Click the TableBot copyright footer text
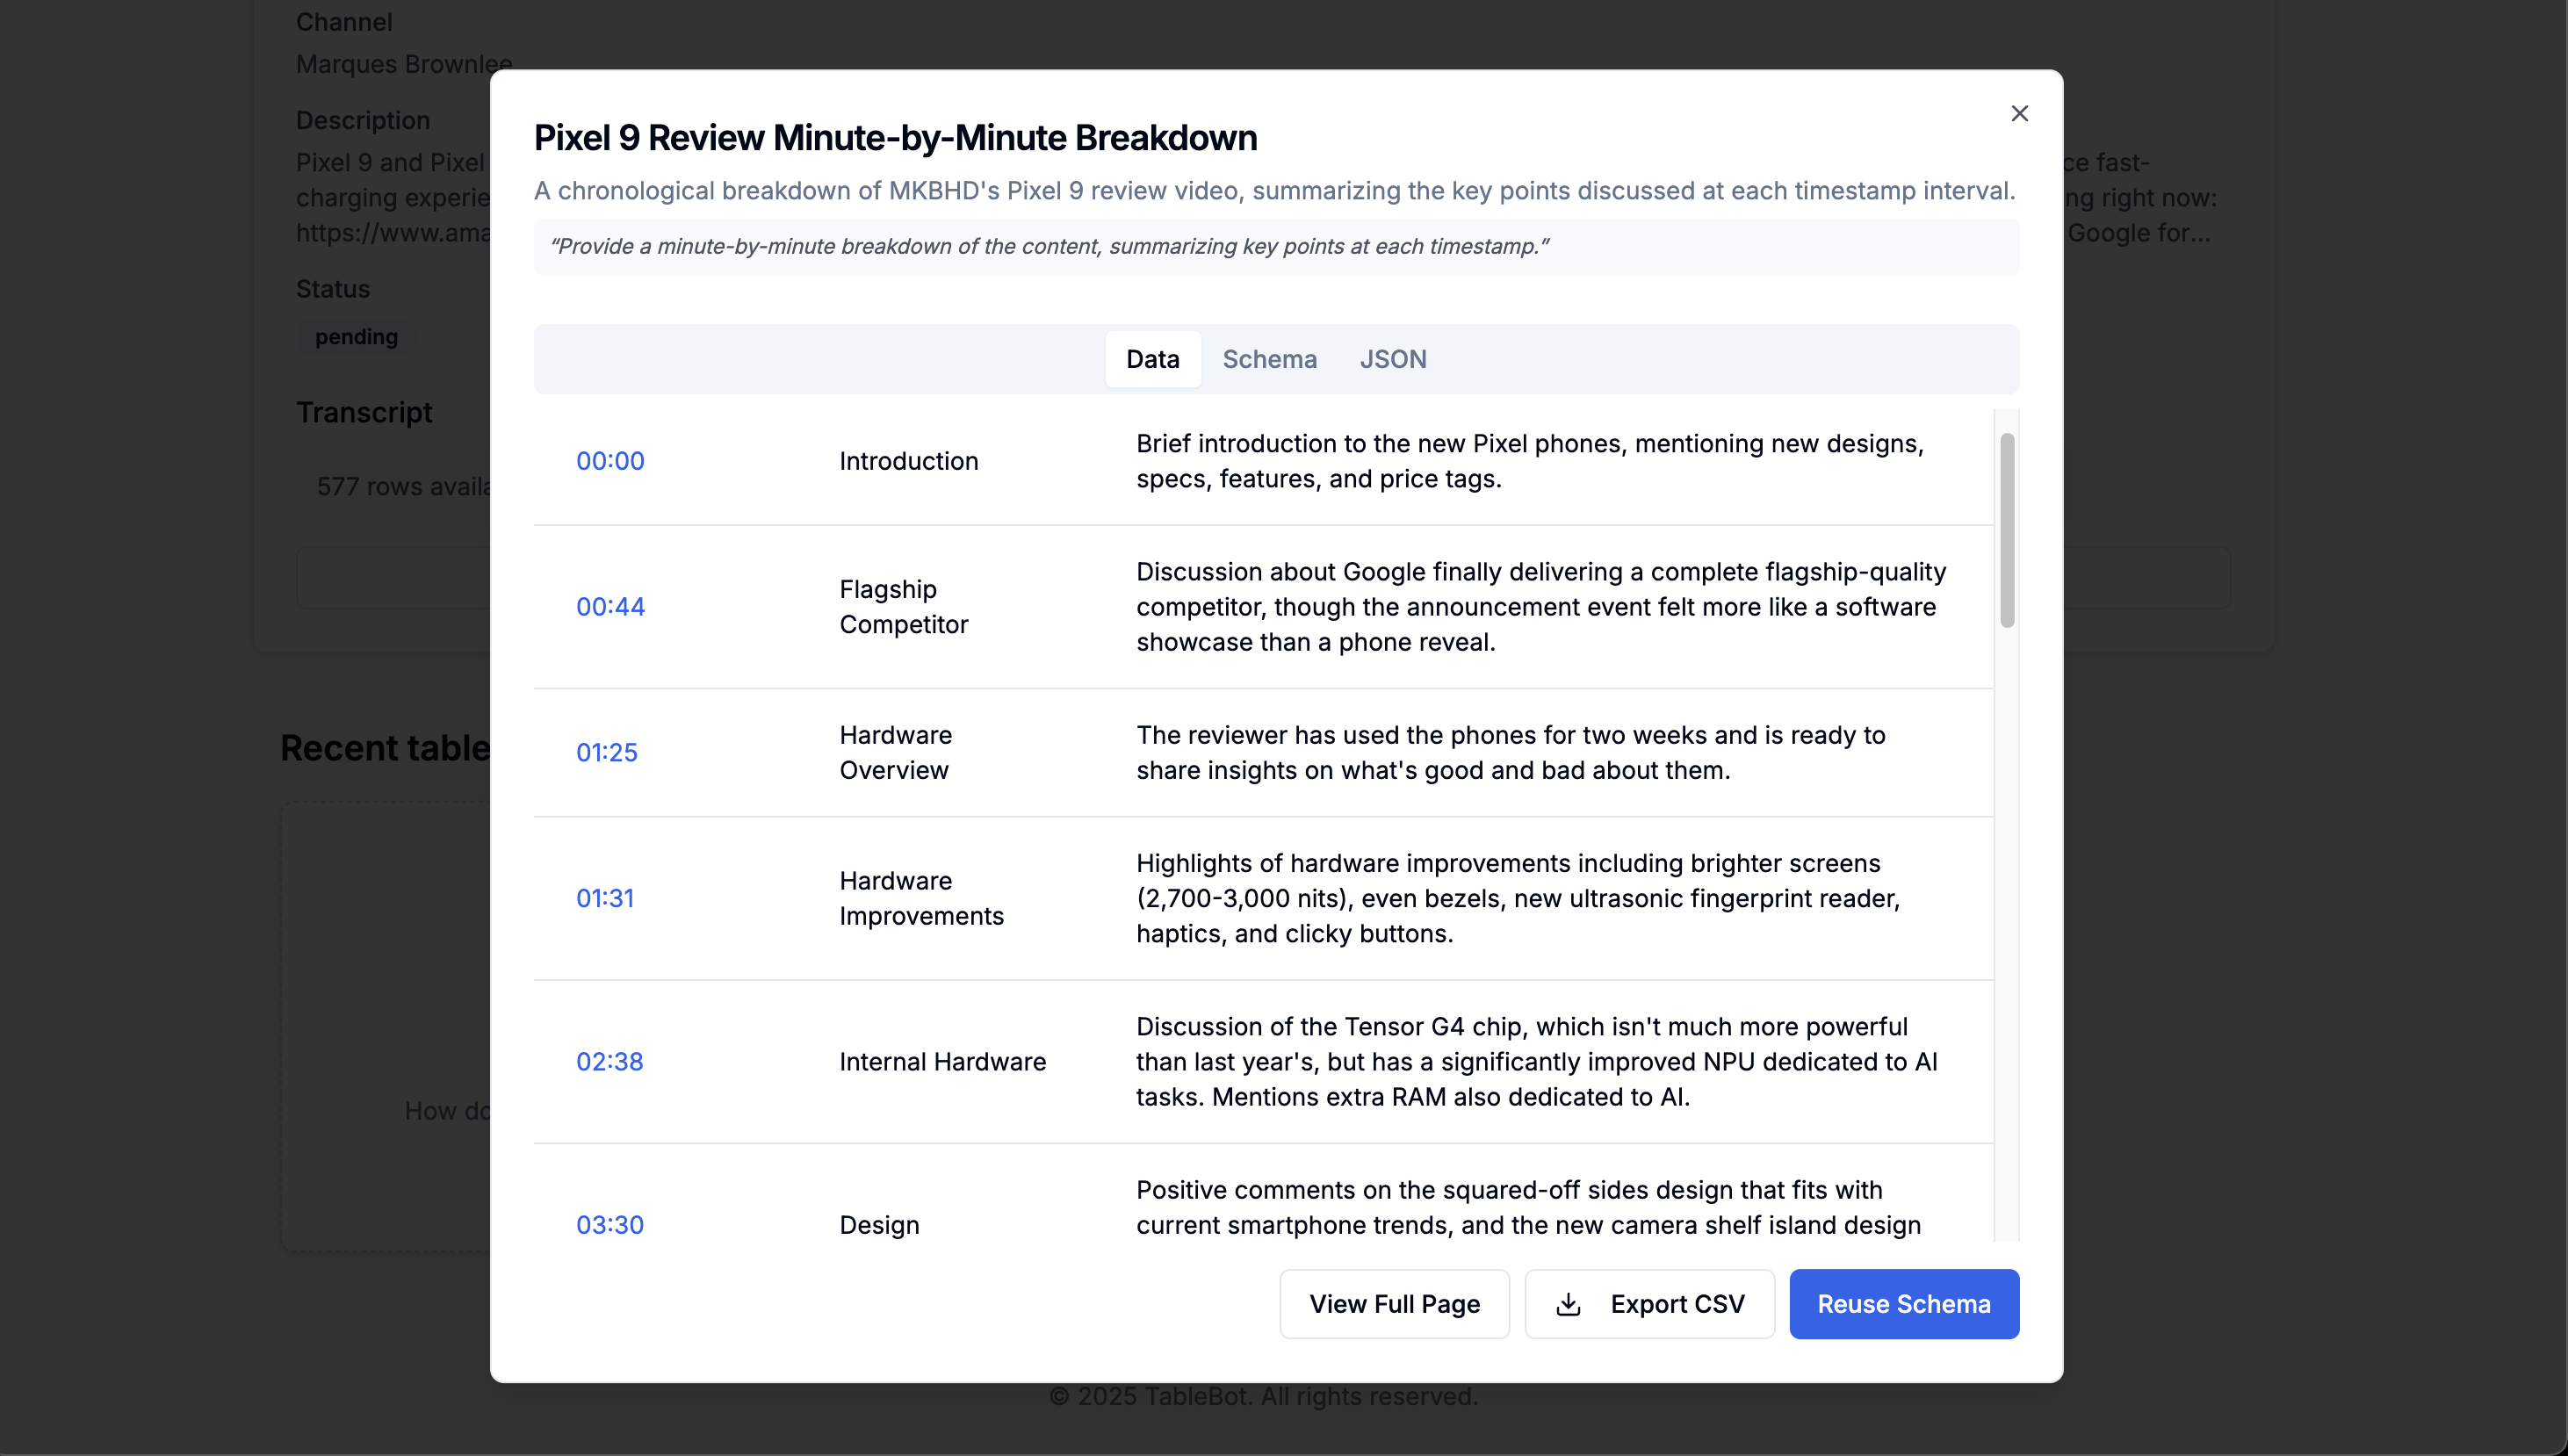Image resolution: width=2568 pixels, height=1456 pixels. (1263, 1397)
